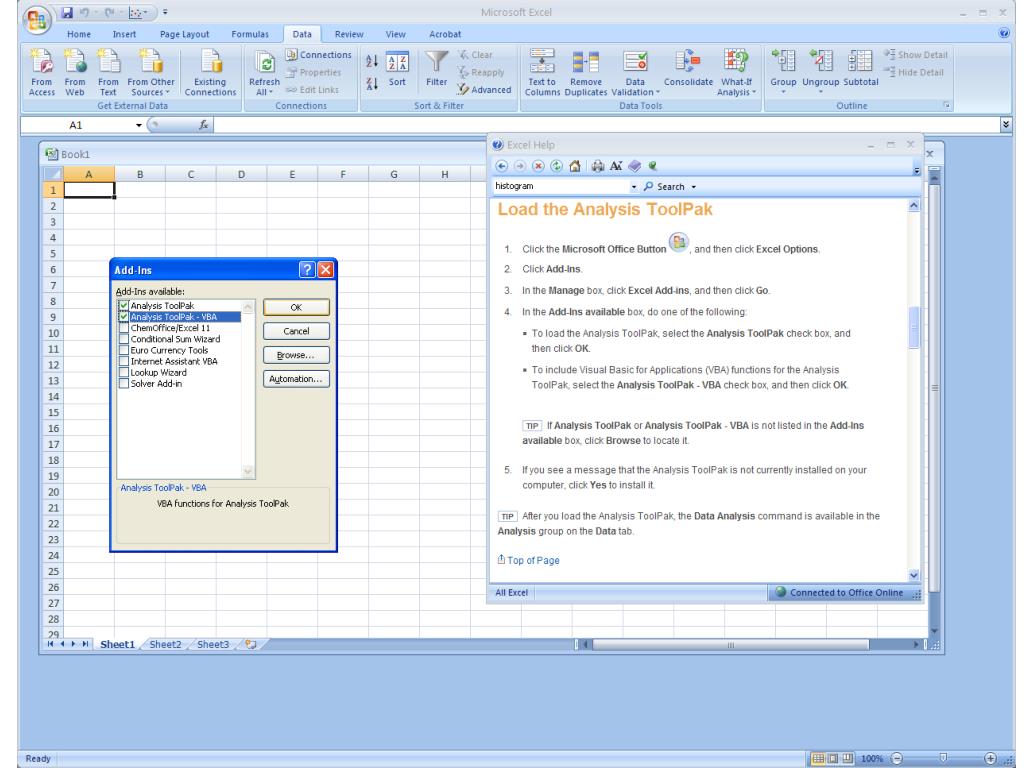Select column C header

(x=191, y=174)
